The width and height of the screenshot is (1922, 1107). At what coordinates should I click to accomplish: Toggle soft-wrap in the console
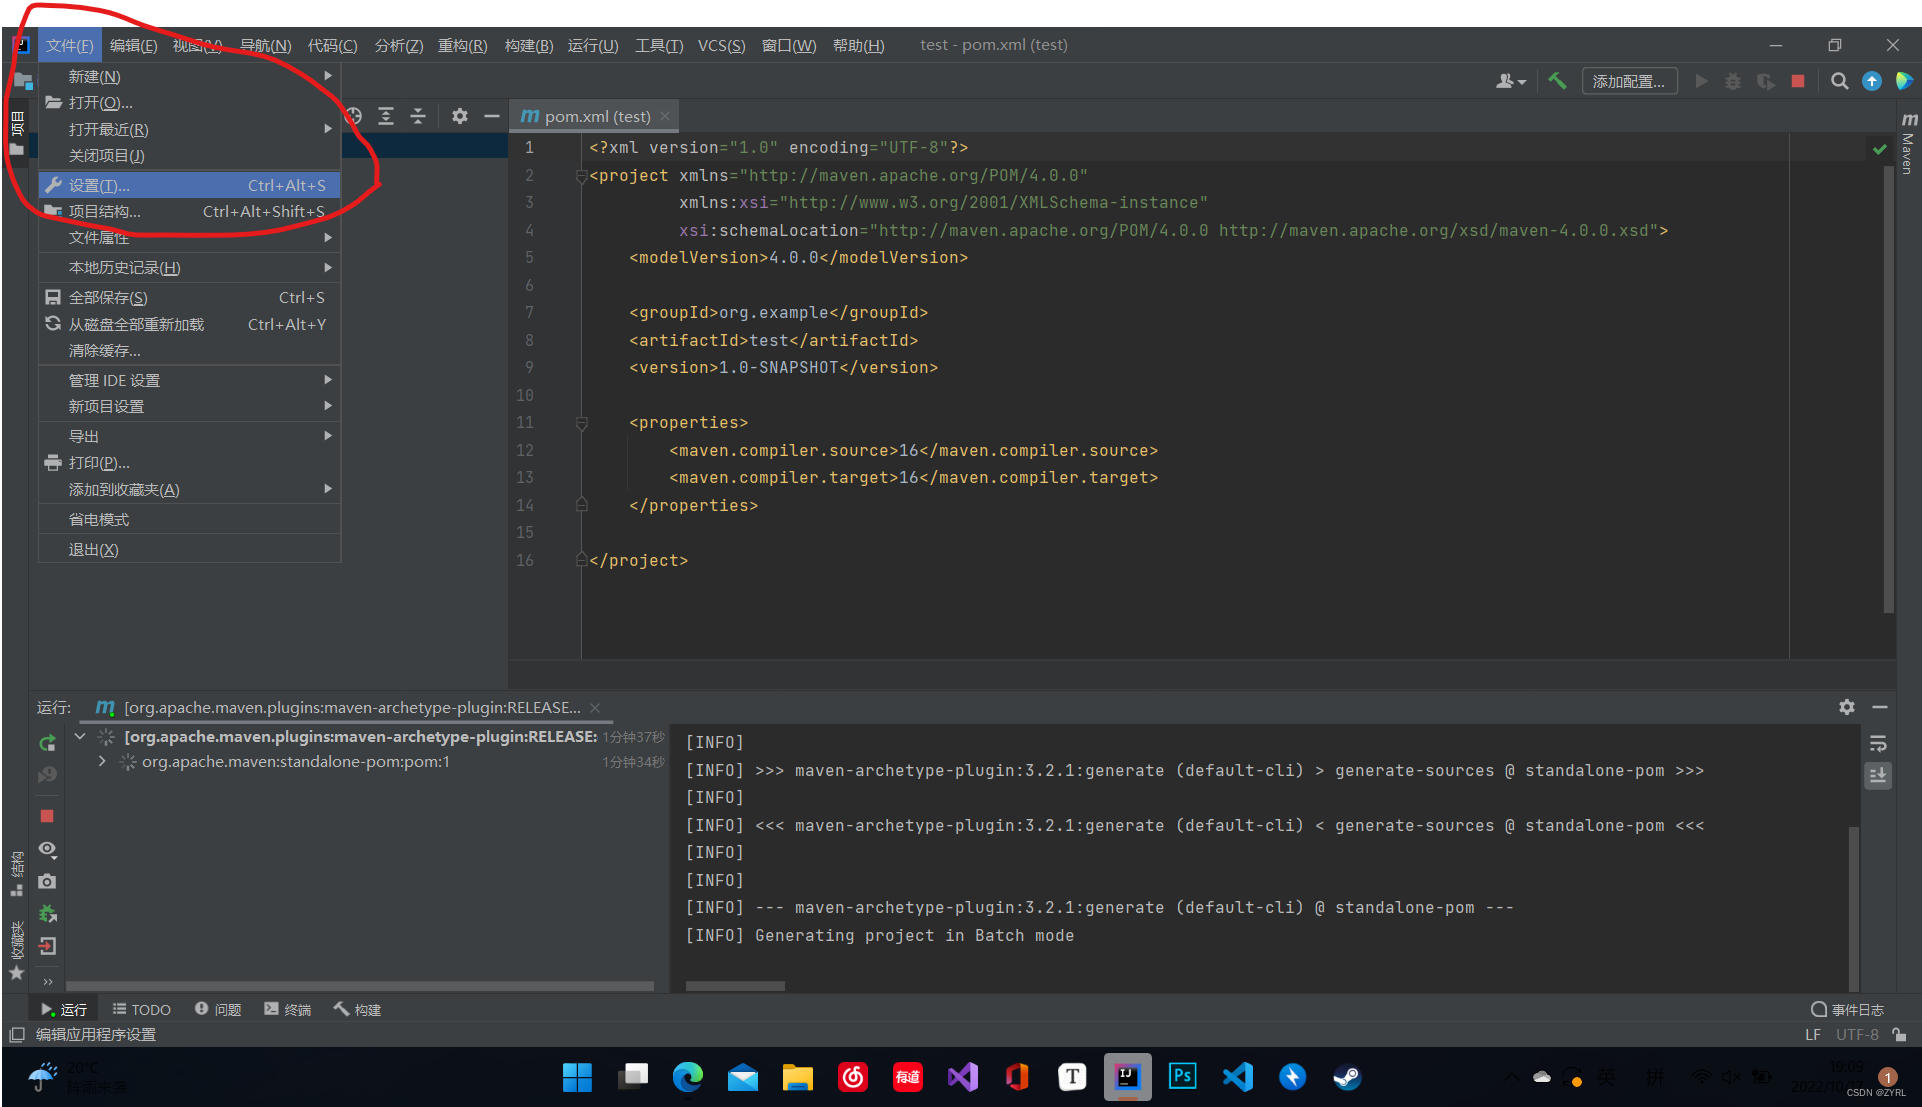coord(1878,743)
